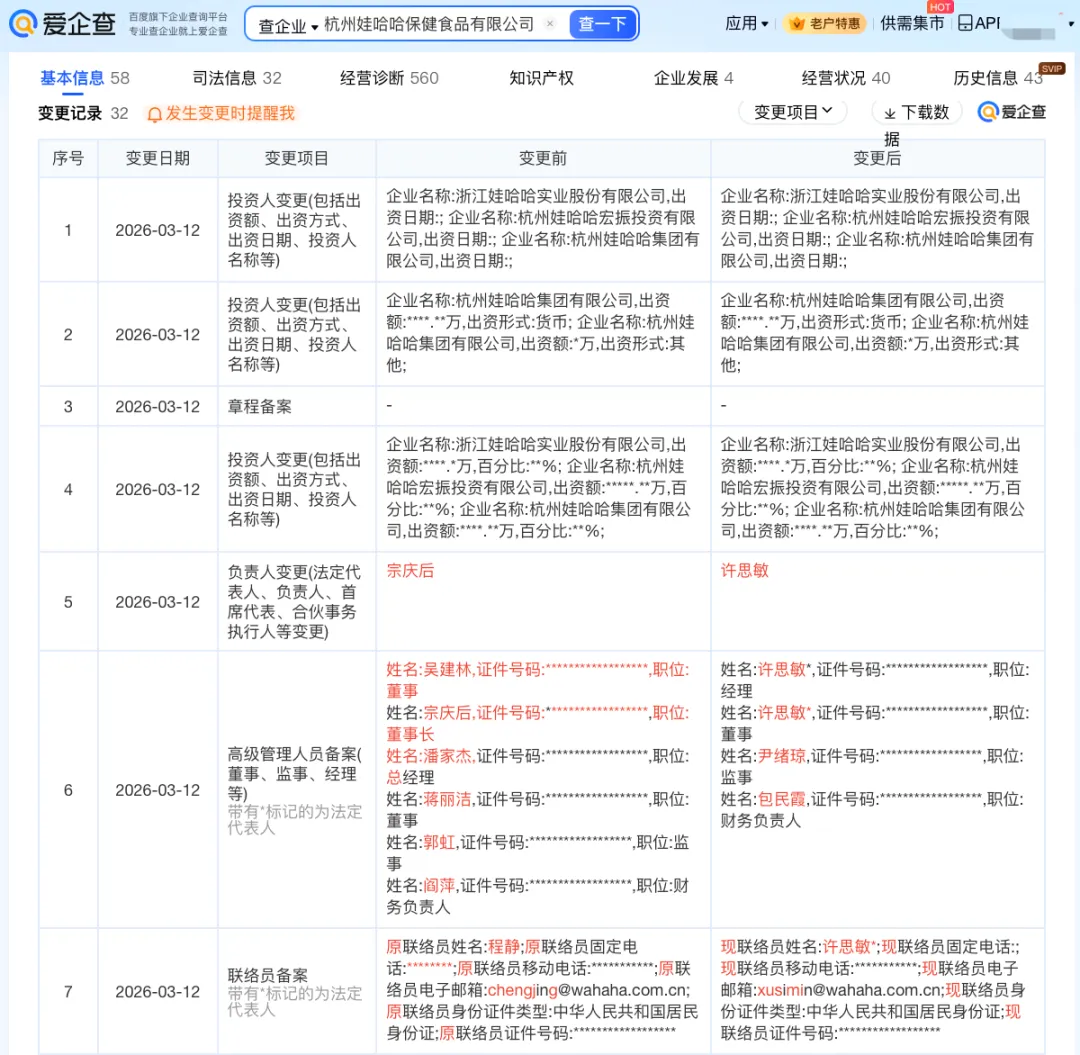Click the name 包民霞 in row 6
The image size is (1080, 1055).
click(x=782, y=799)
